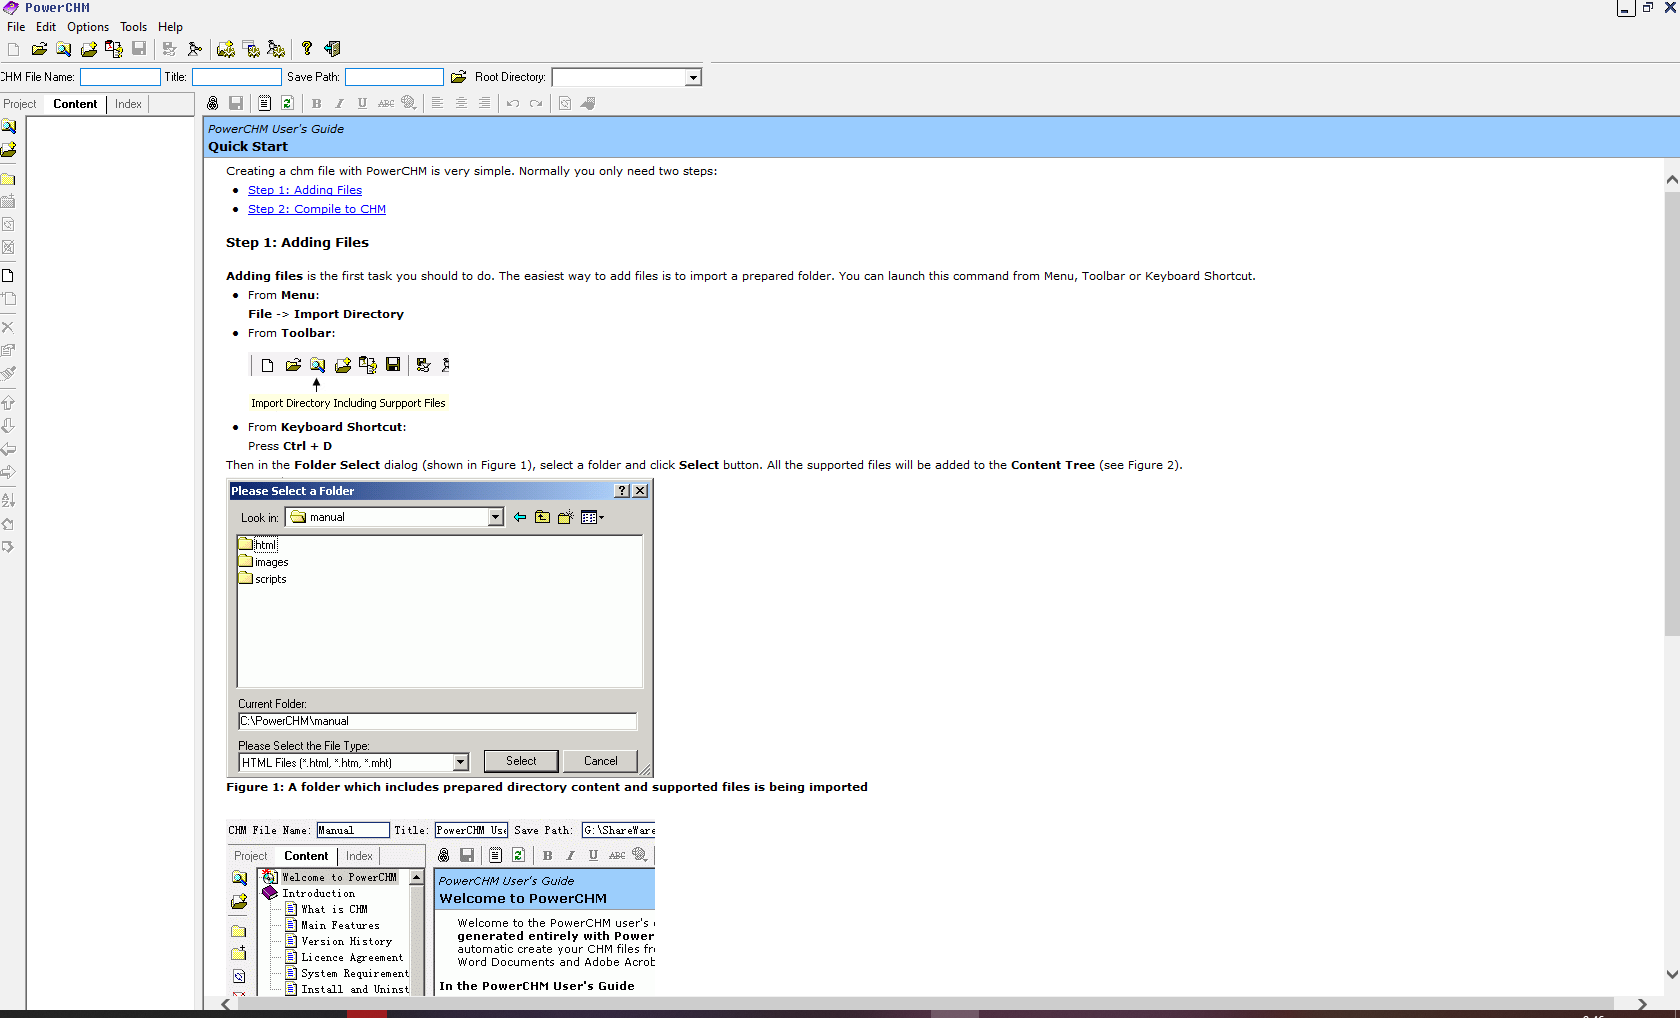
Task: Toggle Italic formatting in editor toolbar
Action: [x=339, y=103]
